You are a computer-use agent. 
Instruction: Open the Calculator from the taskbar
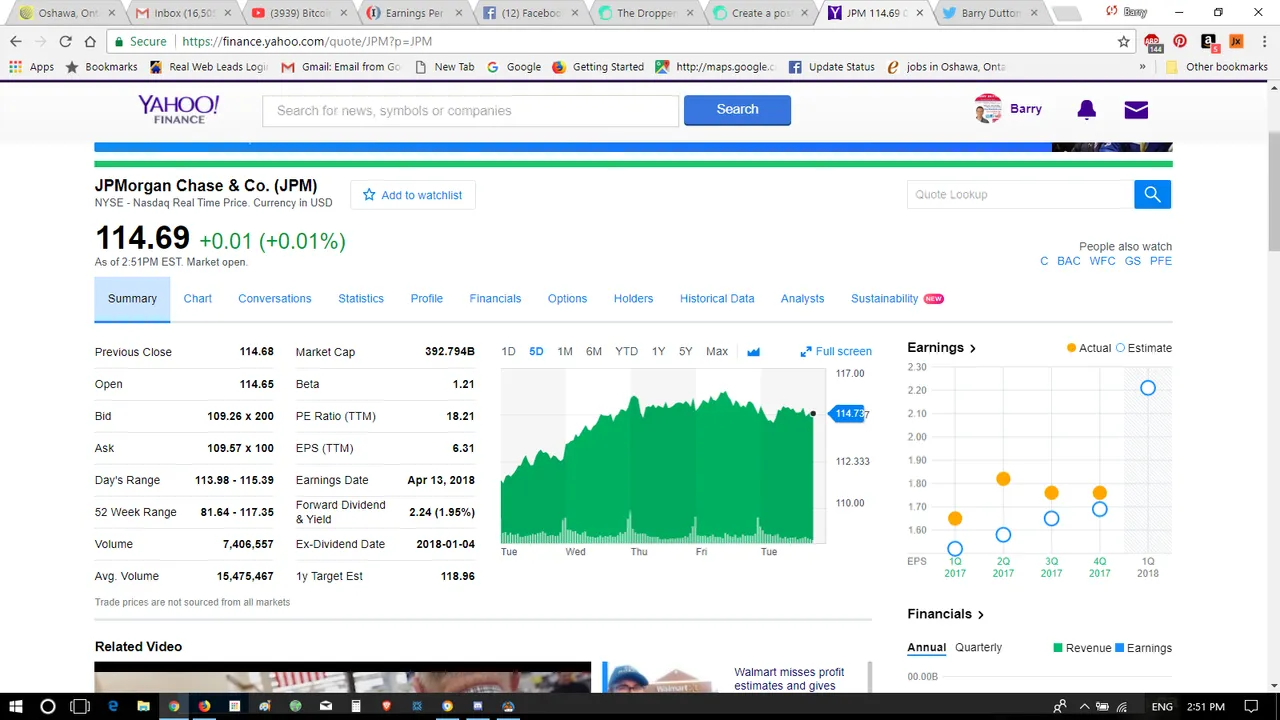[x=356, y=706]
